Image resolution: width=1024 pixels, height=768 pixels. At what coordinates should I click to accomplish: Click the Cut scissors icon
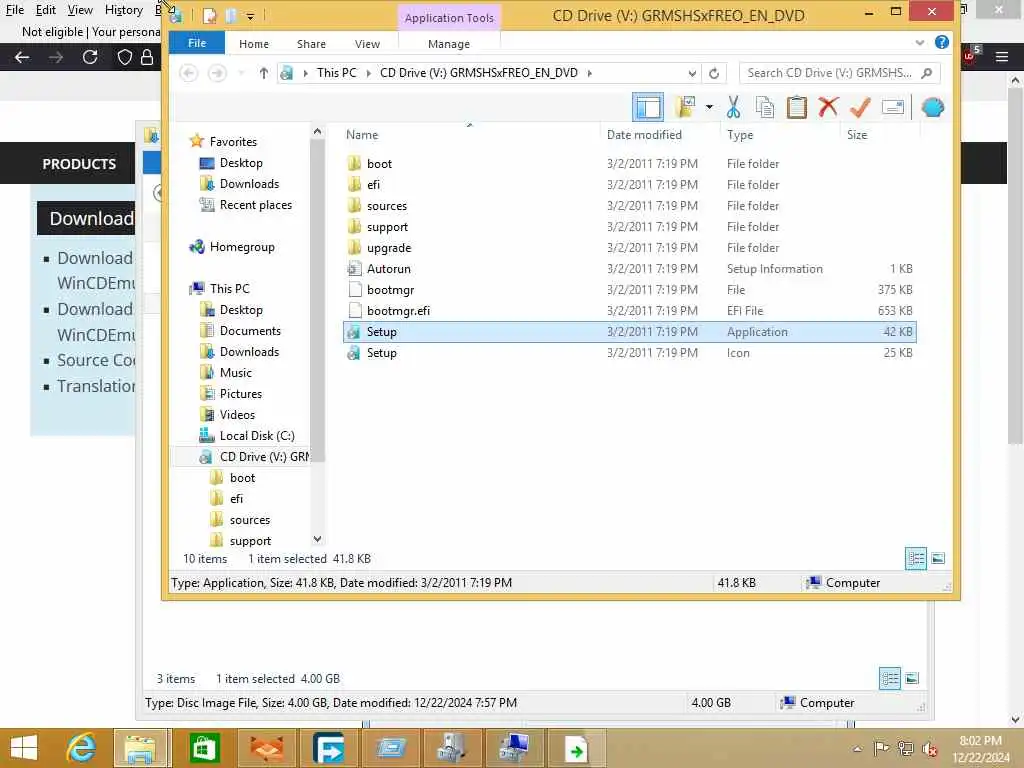click(x=733, y=107)
